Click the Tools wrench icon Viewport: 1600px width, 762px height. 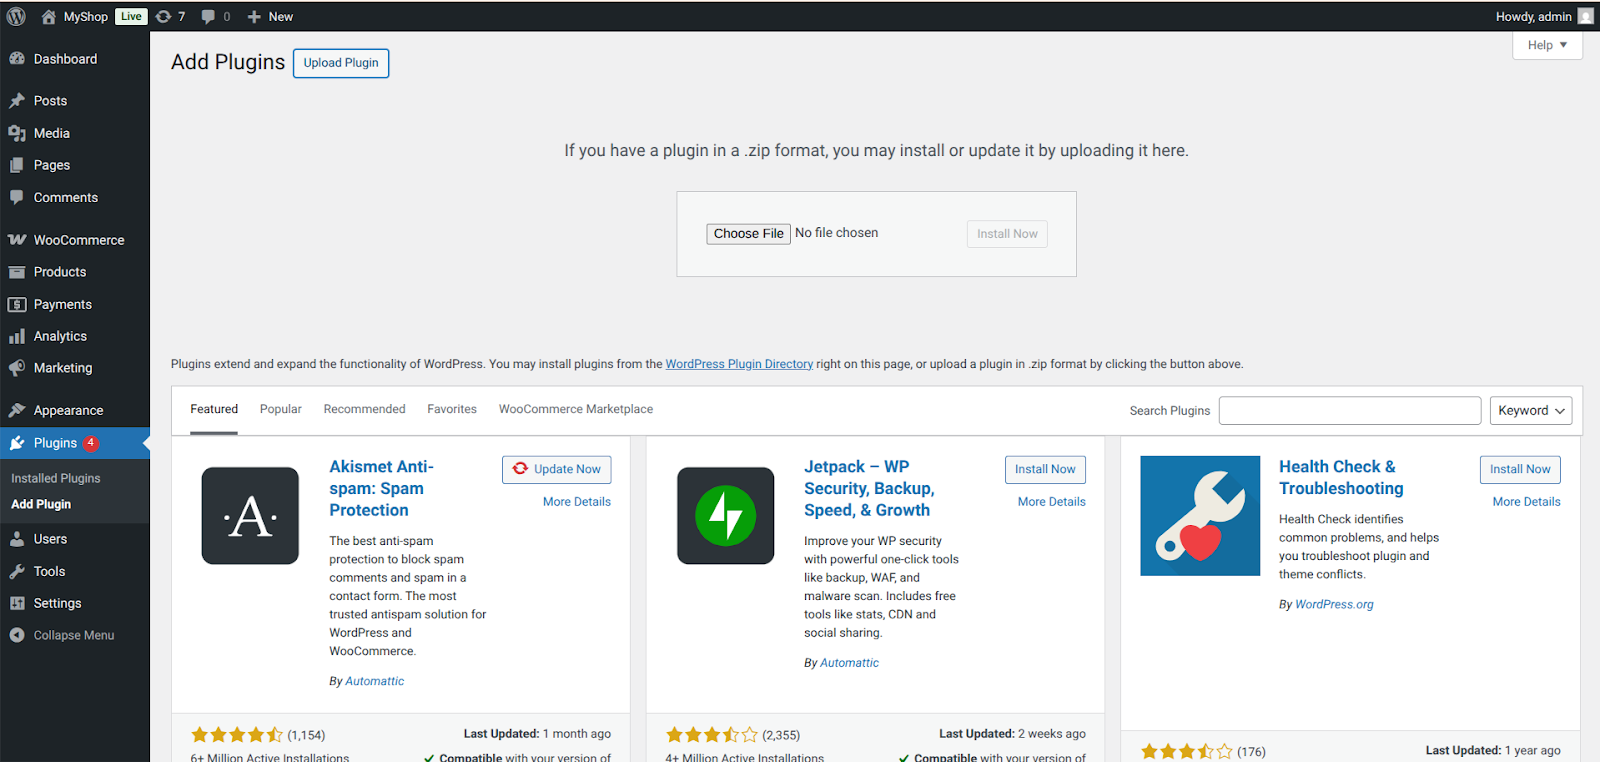click(x=17, y=571)
